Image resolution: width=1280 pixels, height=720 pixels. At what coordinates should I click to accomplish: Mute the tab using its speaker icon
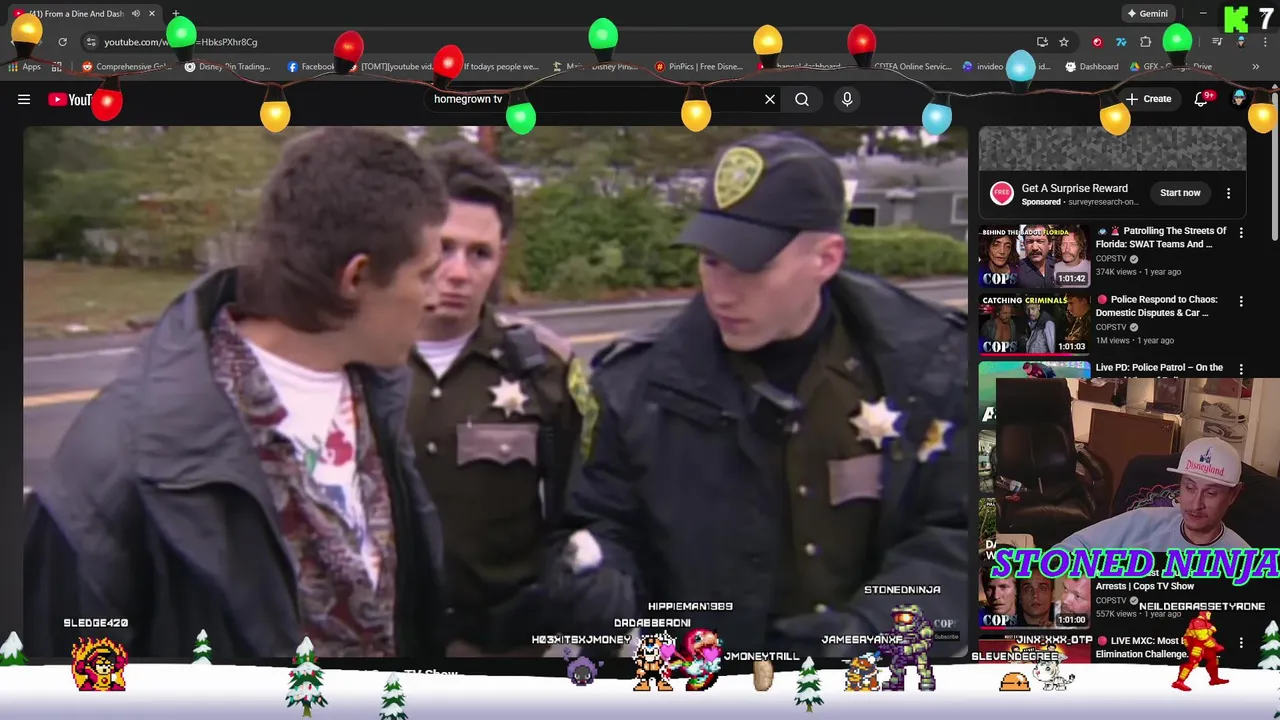pos(135,14)
